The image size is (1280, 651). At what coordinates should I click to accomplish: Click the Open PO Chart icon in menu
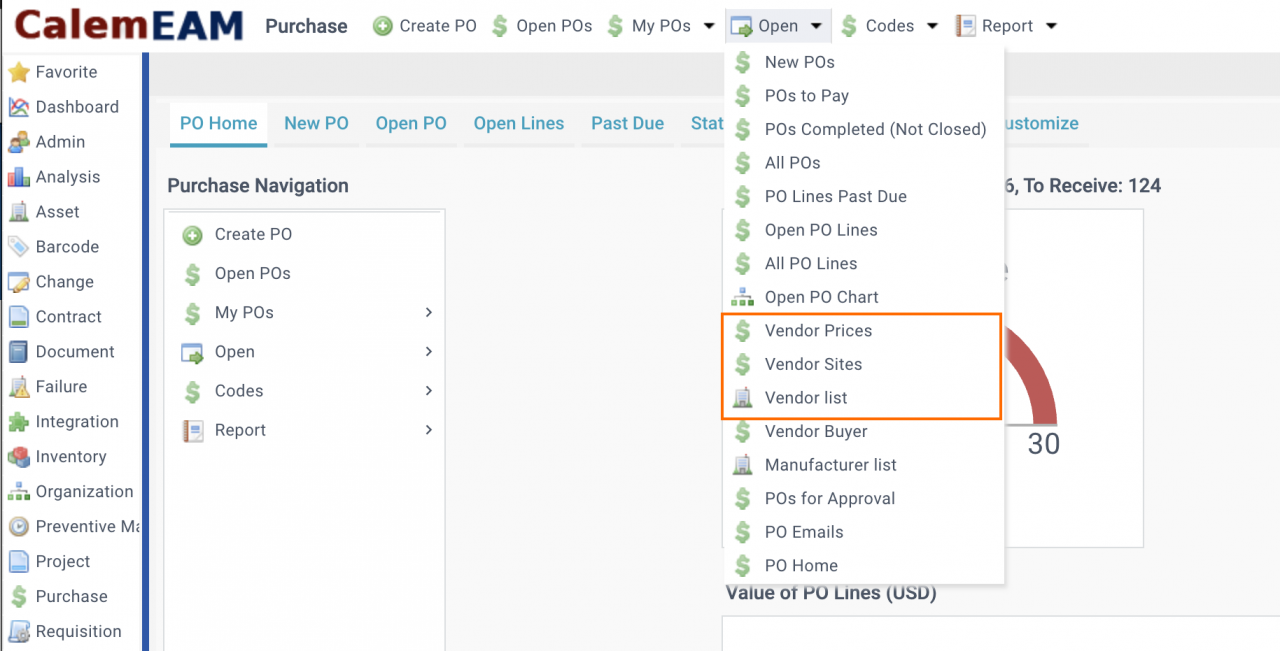point(742,297)
